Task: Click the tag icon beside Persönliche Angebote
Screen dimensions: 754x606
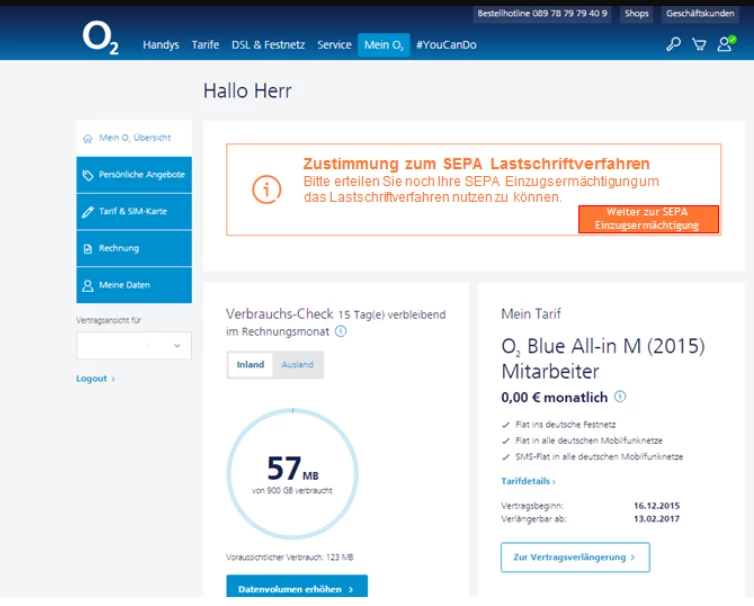Action: (x=88, y=175)
